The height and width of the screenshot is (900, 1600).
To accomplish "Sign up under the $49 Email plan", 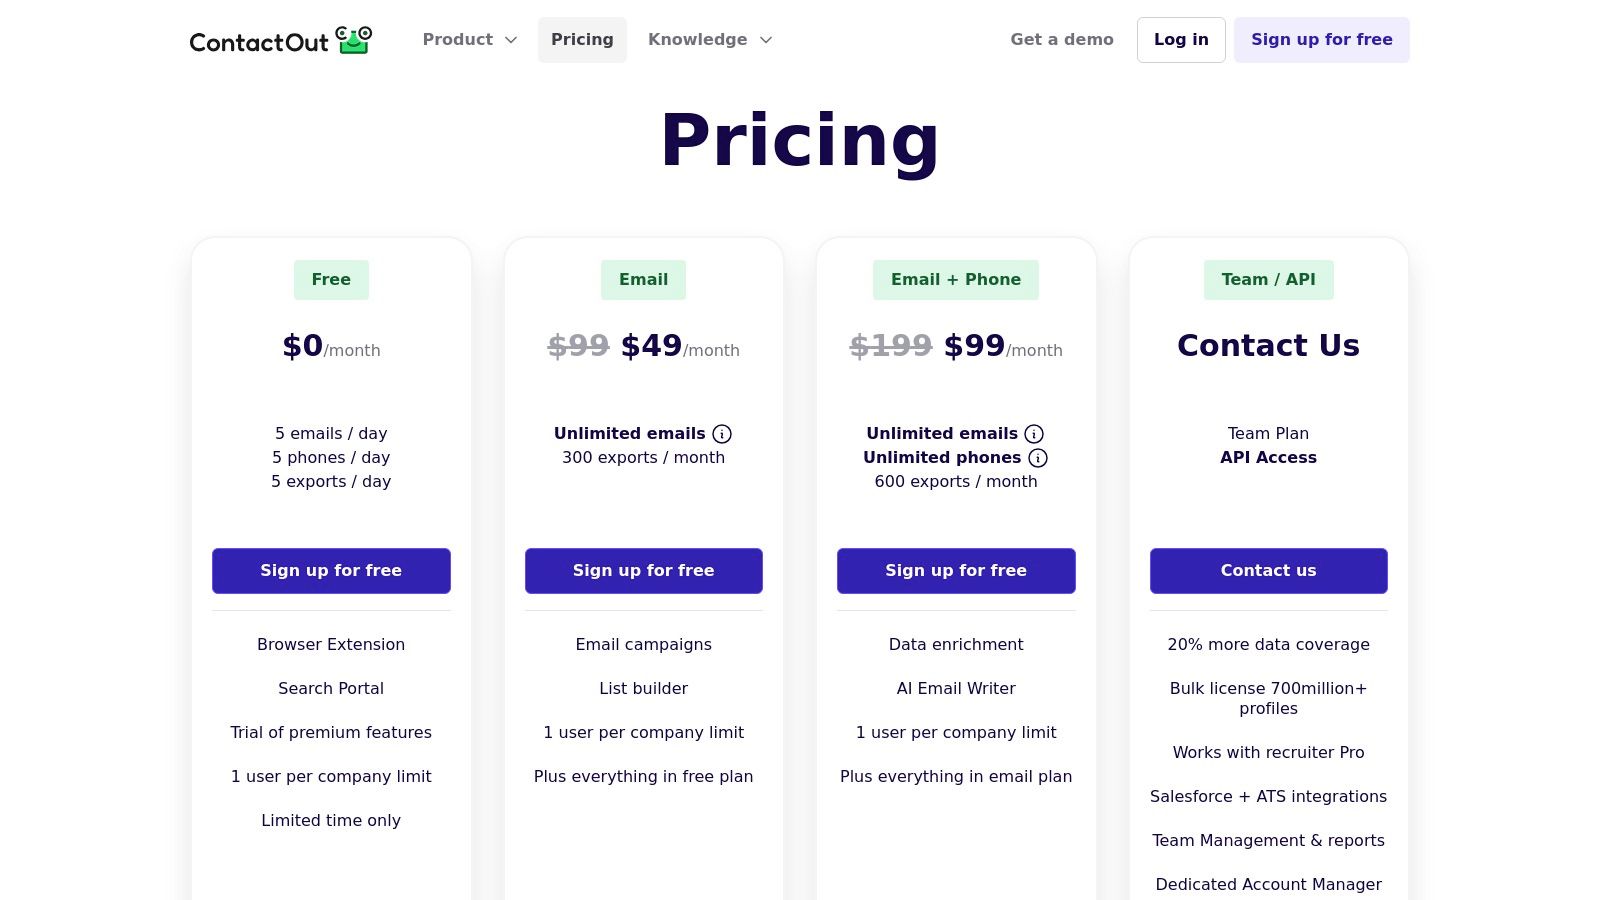I will tap(643, 571).
